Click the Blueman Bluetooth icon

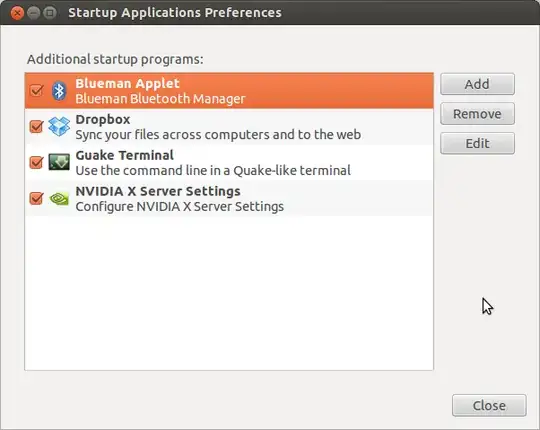(x=59, y=91)
